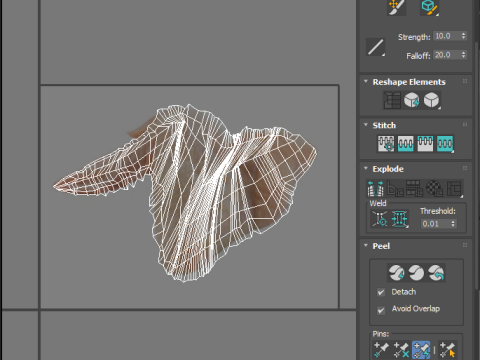
Task: Click the Quick Peel icon
Action: click(x=396, y=273)
